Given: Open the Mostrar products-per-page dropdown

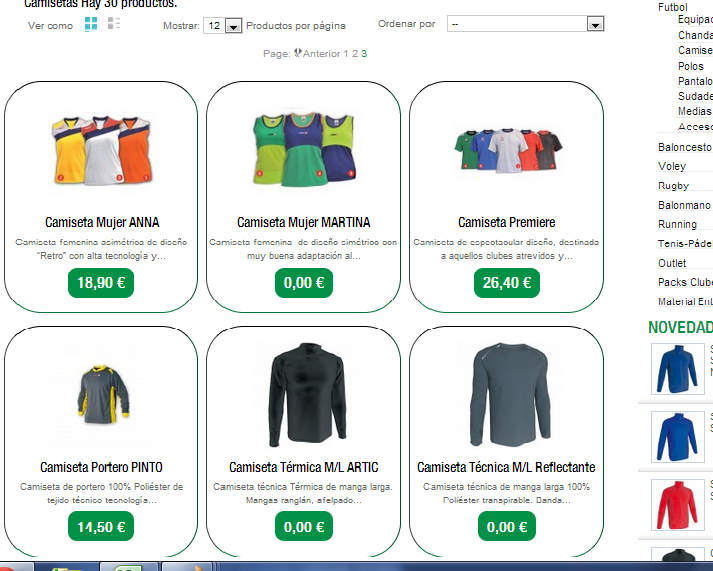Looking at the screenshot, I should pos(222,25).
